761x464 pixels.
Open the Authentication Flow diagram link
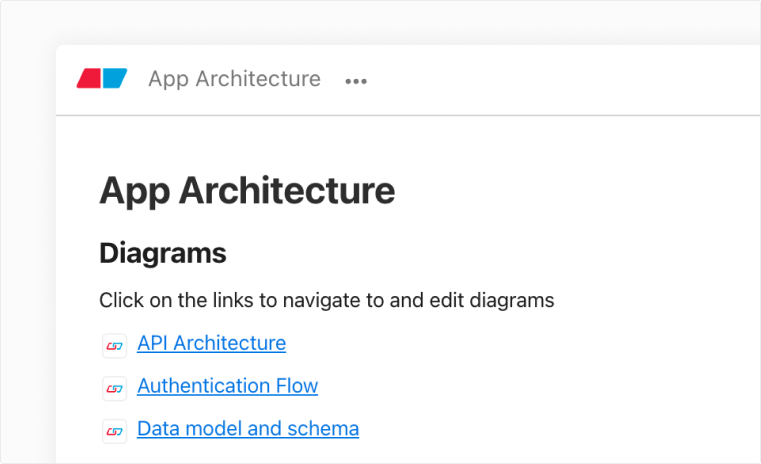[227, 386]
